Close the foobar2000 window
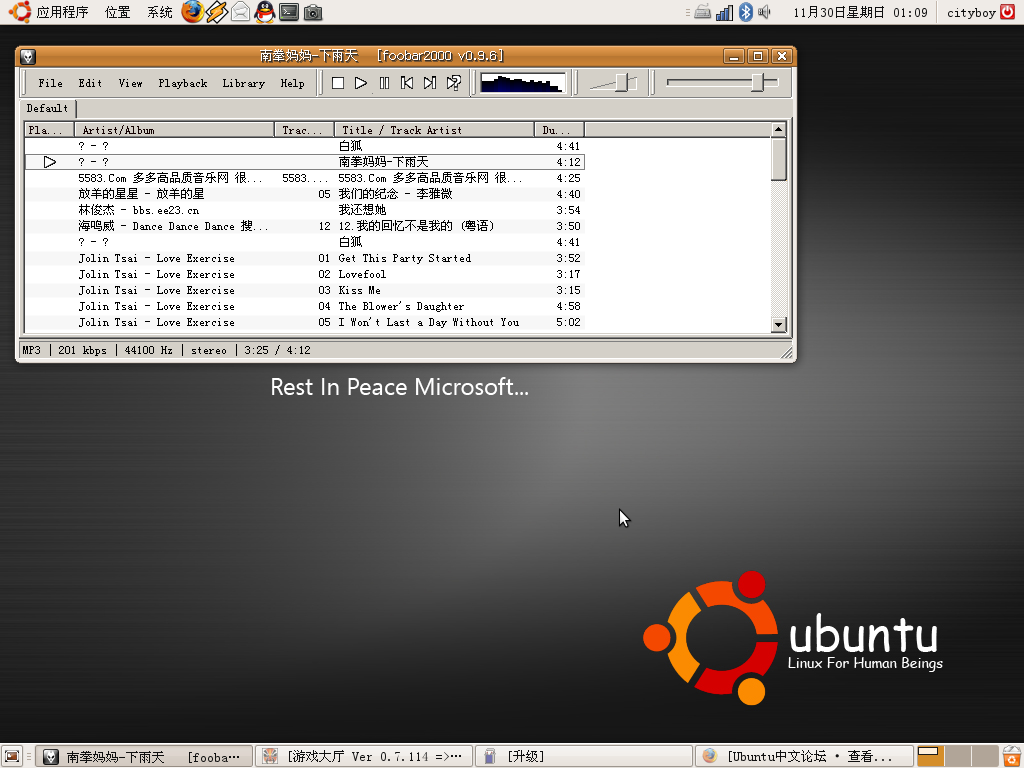This screenshot has width=1024, height=768. pos(782,56)
